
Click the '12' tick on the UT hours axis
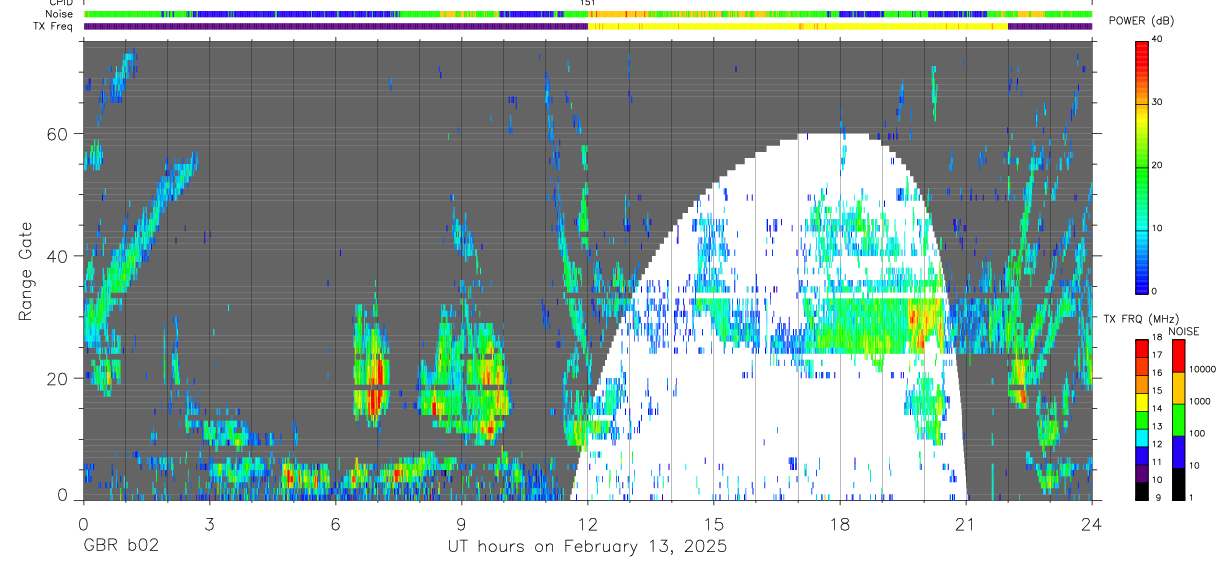tap(588, 524)
